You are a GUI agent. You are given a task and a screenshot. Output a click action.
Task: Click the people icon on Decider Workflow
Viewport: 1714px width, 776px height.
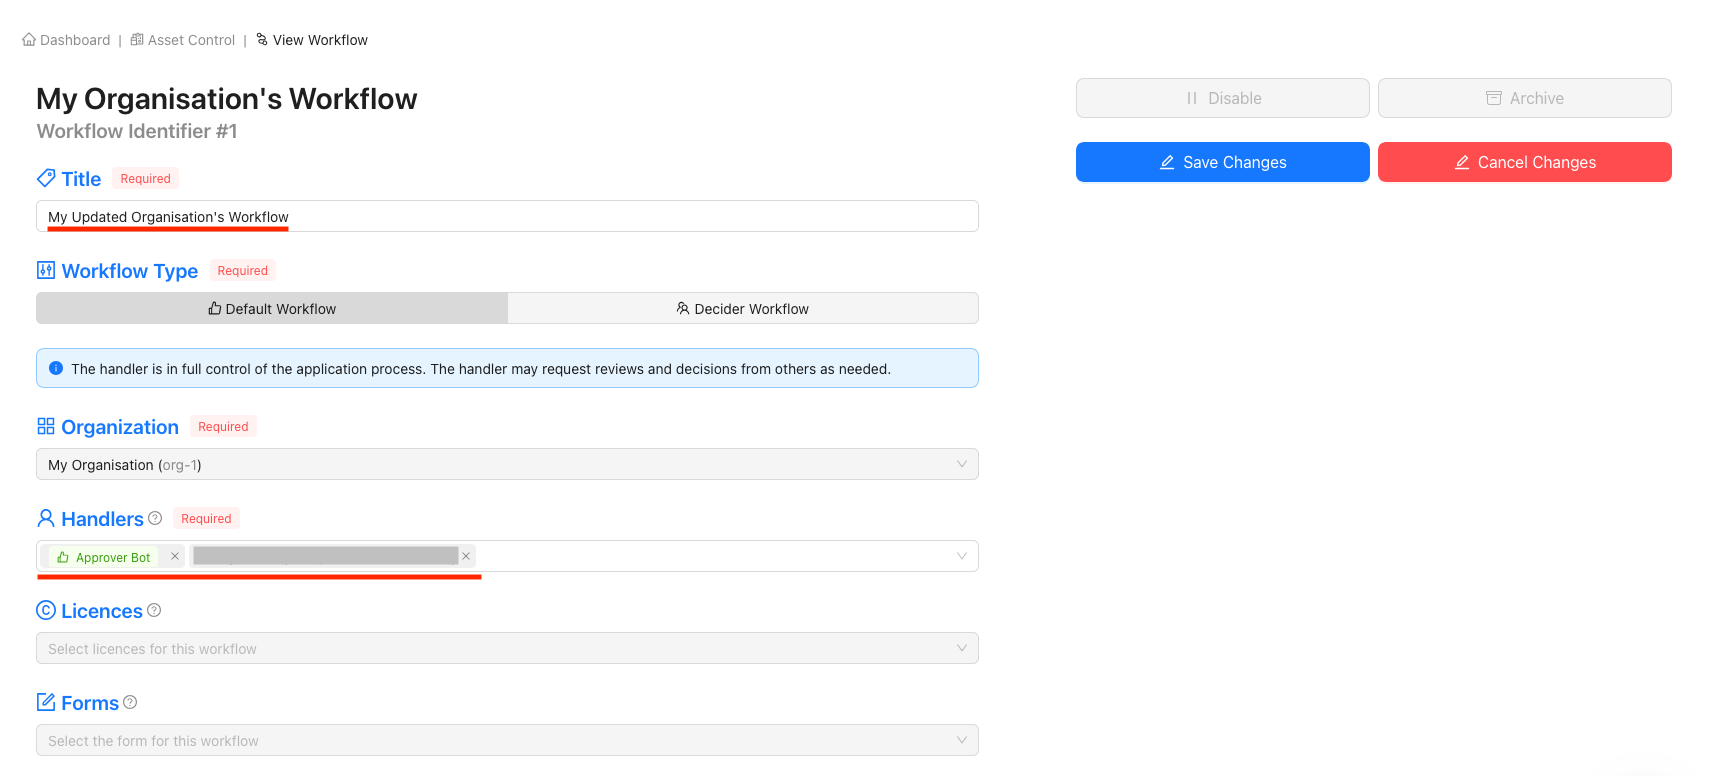(683, 308)
